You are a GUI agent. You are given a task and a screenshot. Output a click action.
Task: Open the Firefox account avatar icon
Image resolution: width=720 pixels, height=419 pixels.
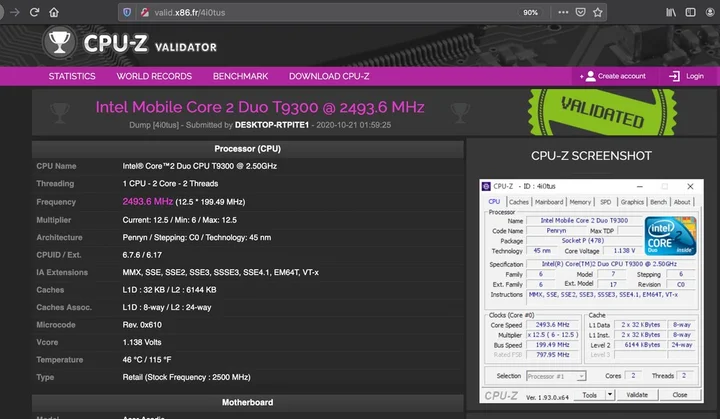710,12
